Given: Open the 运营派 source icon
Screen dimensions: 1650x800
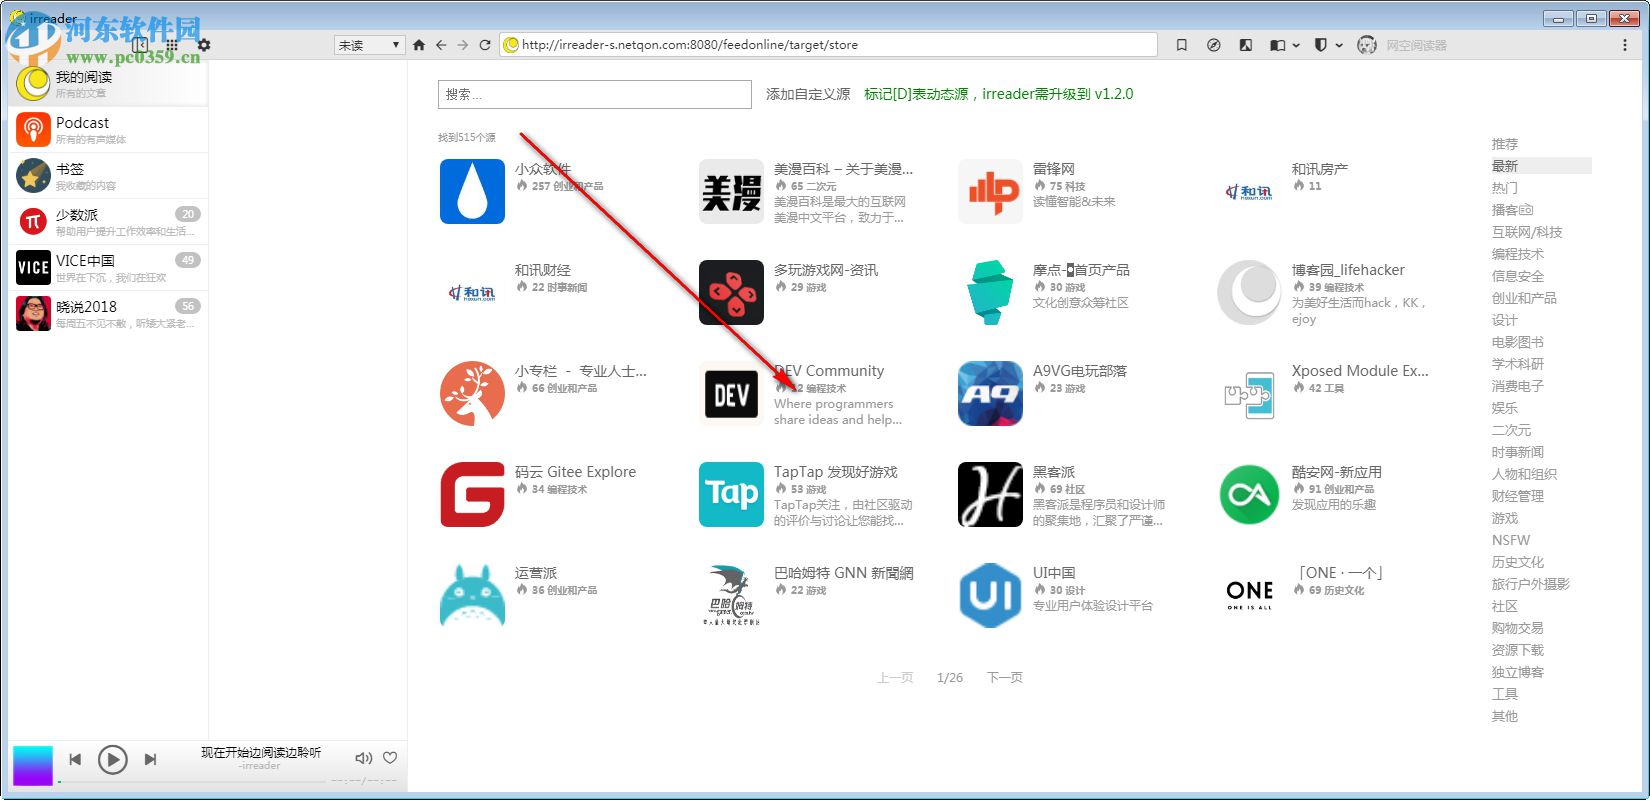Looking at the screenshot, I should click(472, 595).
